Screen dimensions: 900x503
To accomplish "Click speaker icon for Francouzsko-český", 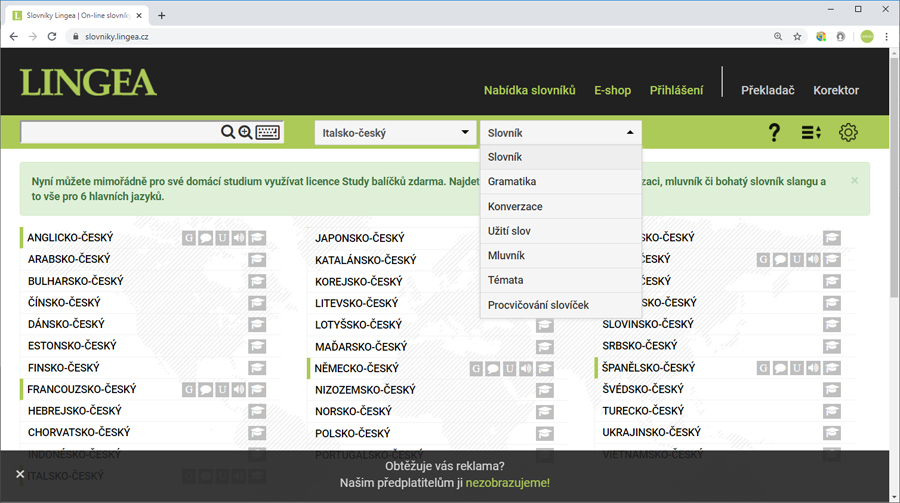I will (239, 390).
